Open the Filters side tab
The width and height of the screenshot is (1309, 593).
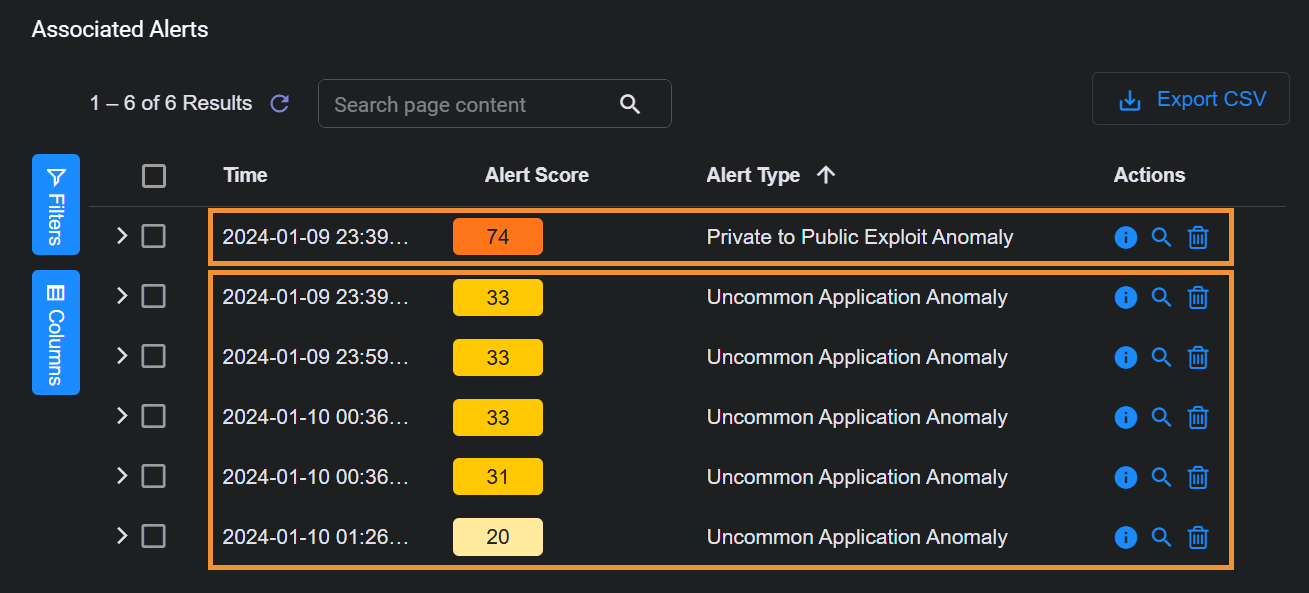click(x=56, y=205)
